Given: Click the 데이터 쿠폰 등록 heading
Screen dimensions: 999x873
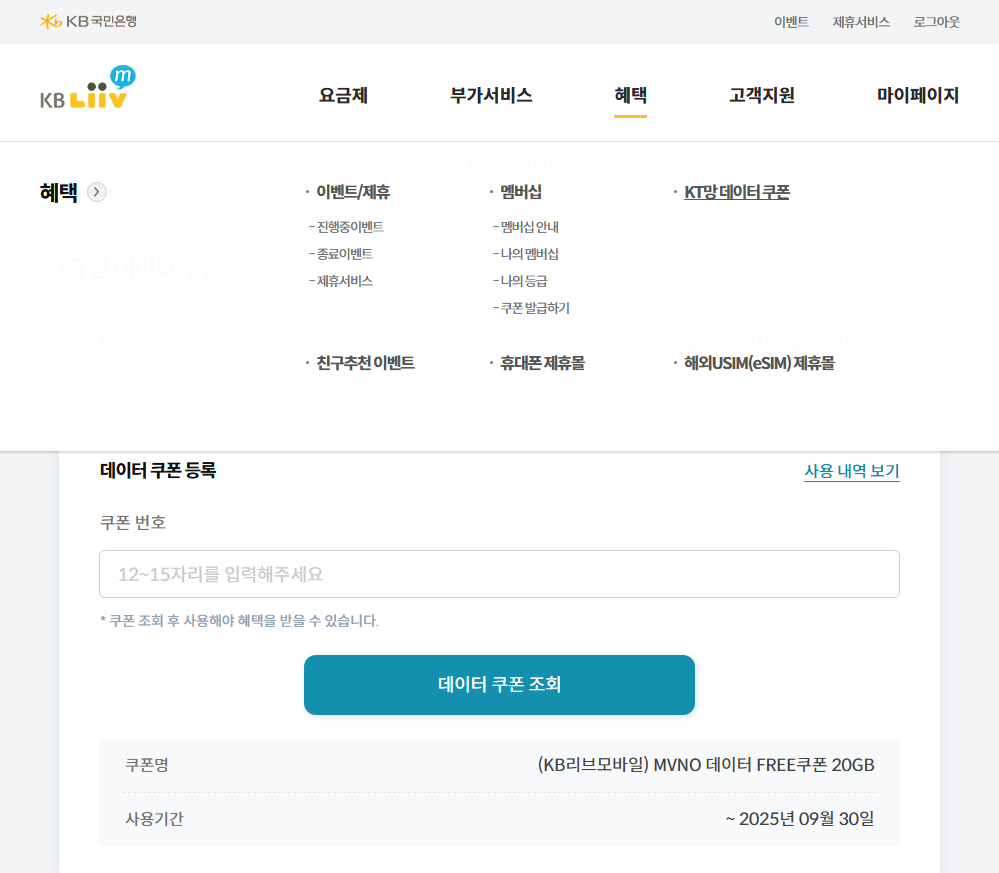Looking at the screenshot, I should pos(158,471).
